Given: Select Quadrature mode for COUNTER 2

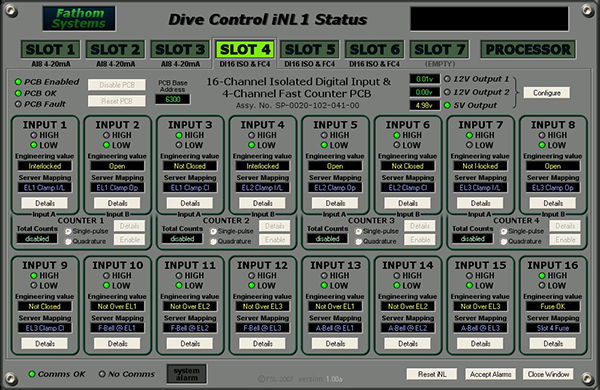Looking at the screenshot, I should click(214, 242).
